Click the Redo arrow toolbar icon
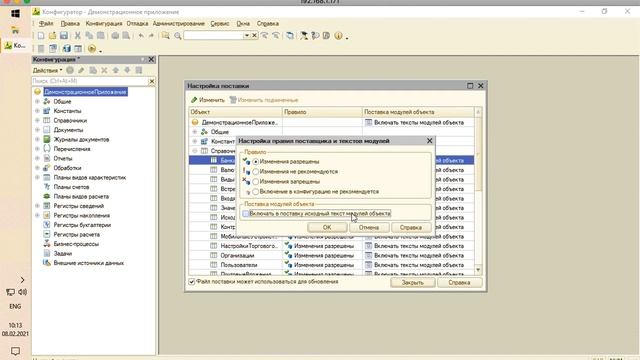The image size is (640, 360). (x=151, y=36)
